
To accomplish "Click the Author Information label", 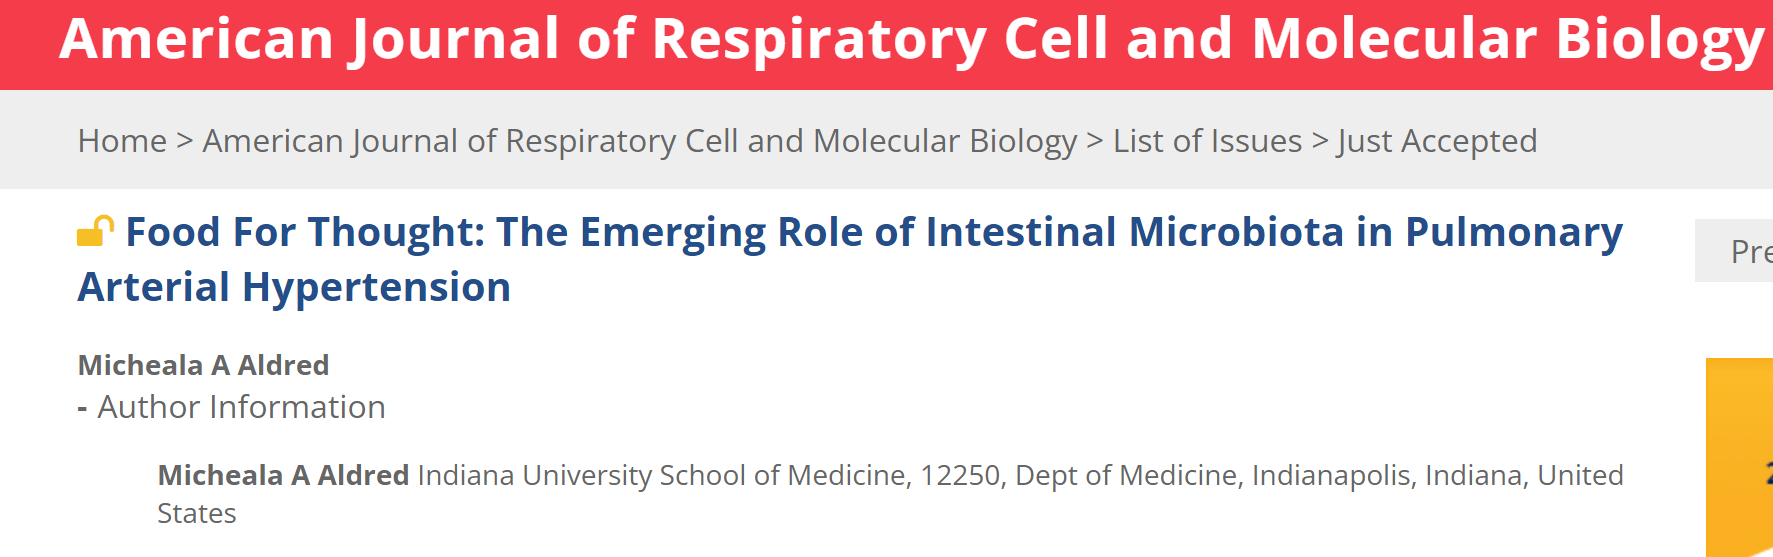I will (241, 408).
